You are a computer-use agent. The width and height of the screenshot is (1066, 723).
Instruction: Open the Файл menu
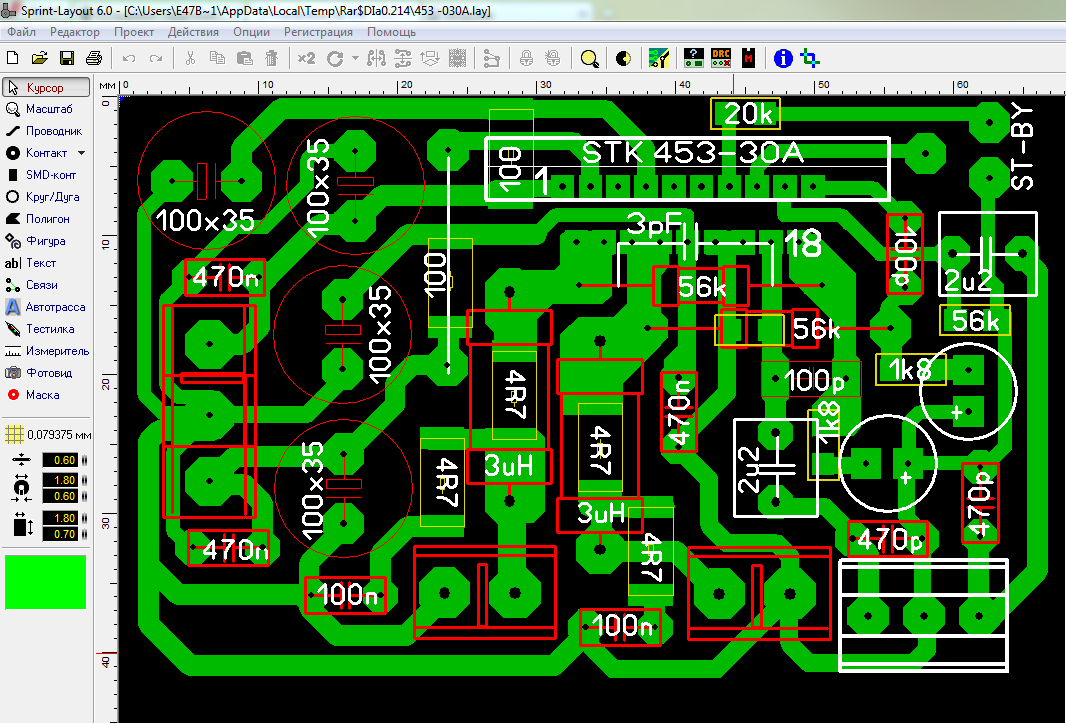click(21, 32)
